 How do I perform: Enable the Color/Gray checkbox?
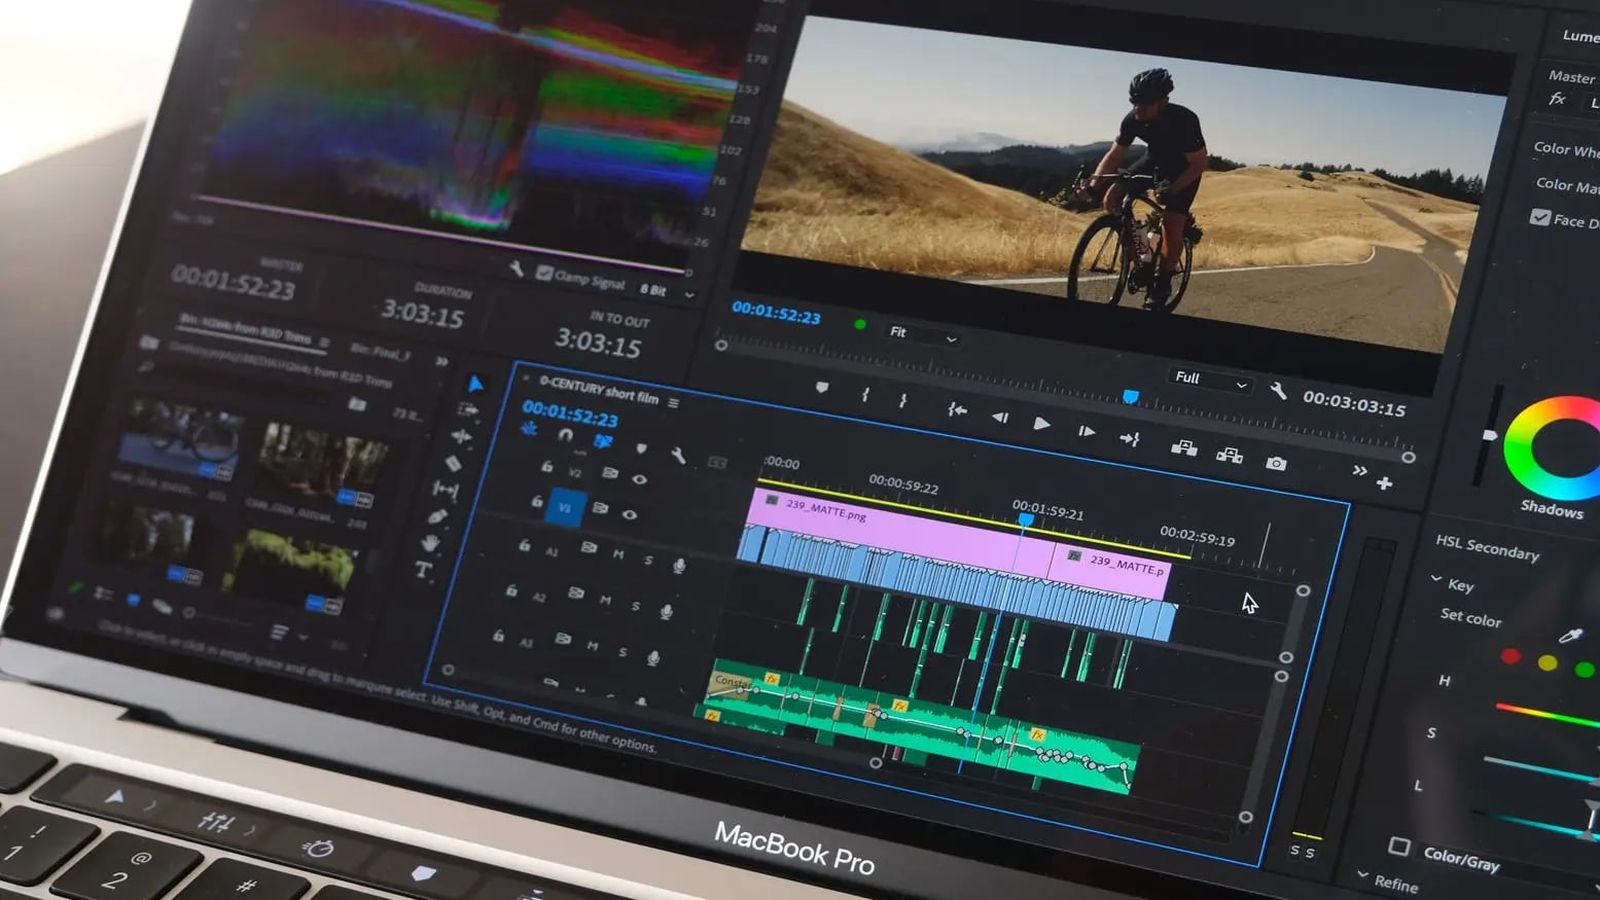point(1399,847)
